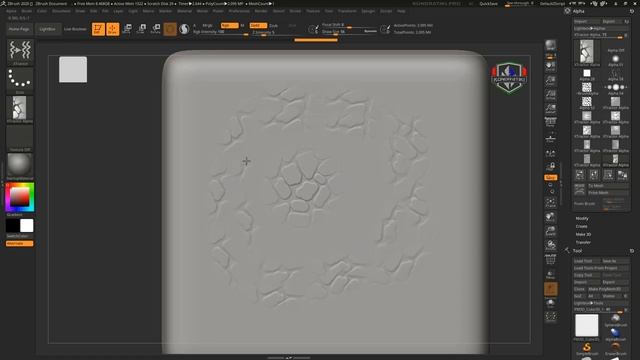Activate the Move tool in top shelf

pyautogui.click(x=127, y=29)
